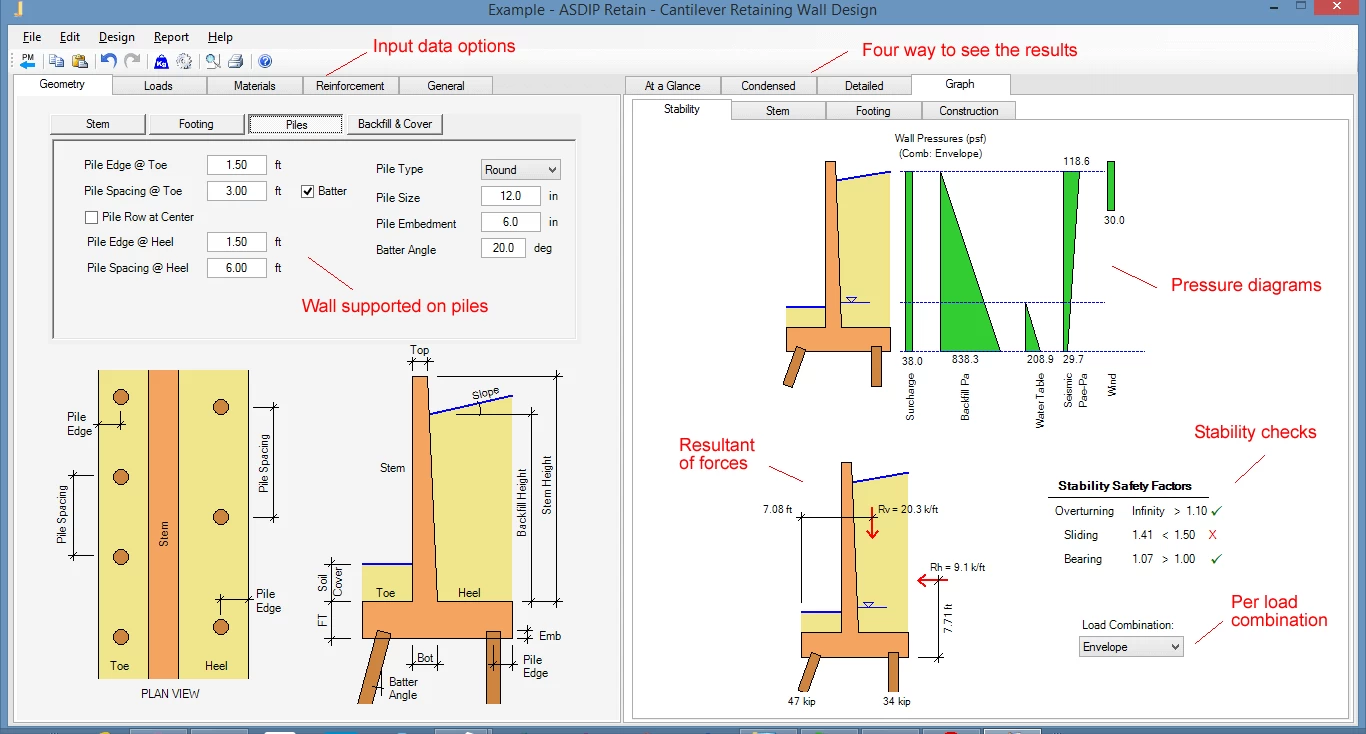The image size is (1366, 734).
Task: Open the Report menu
Action: pos(172,37)
